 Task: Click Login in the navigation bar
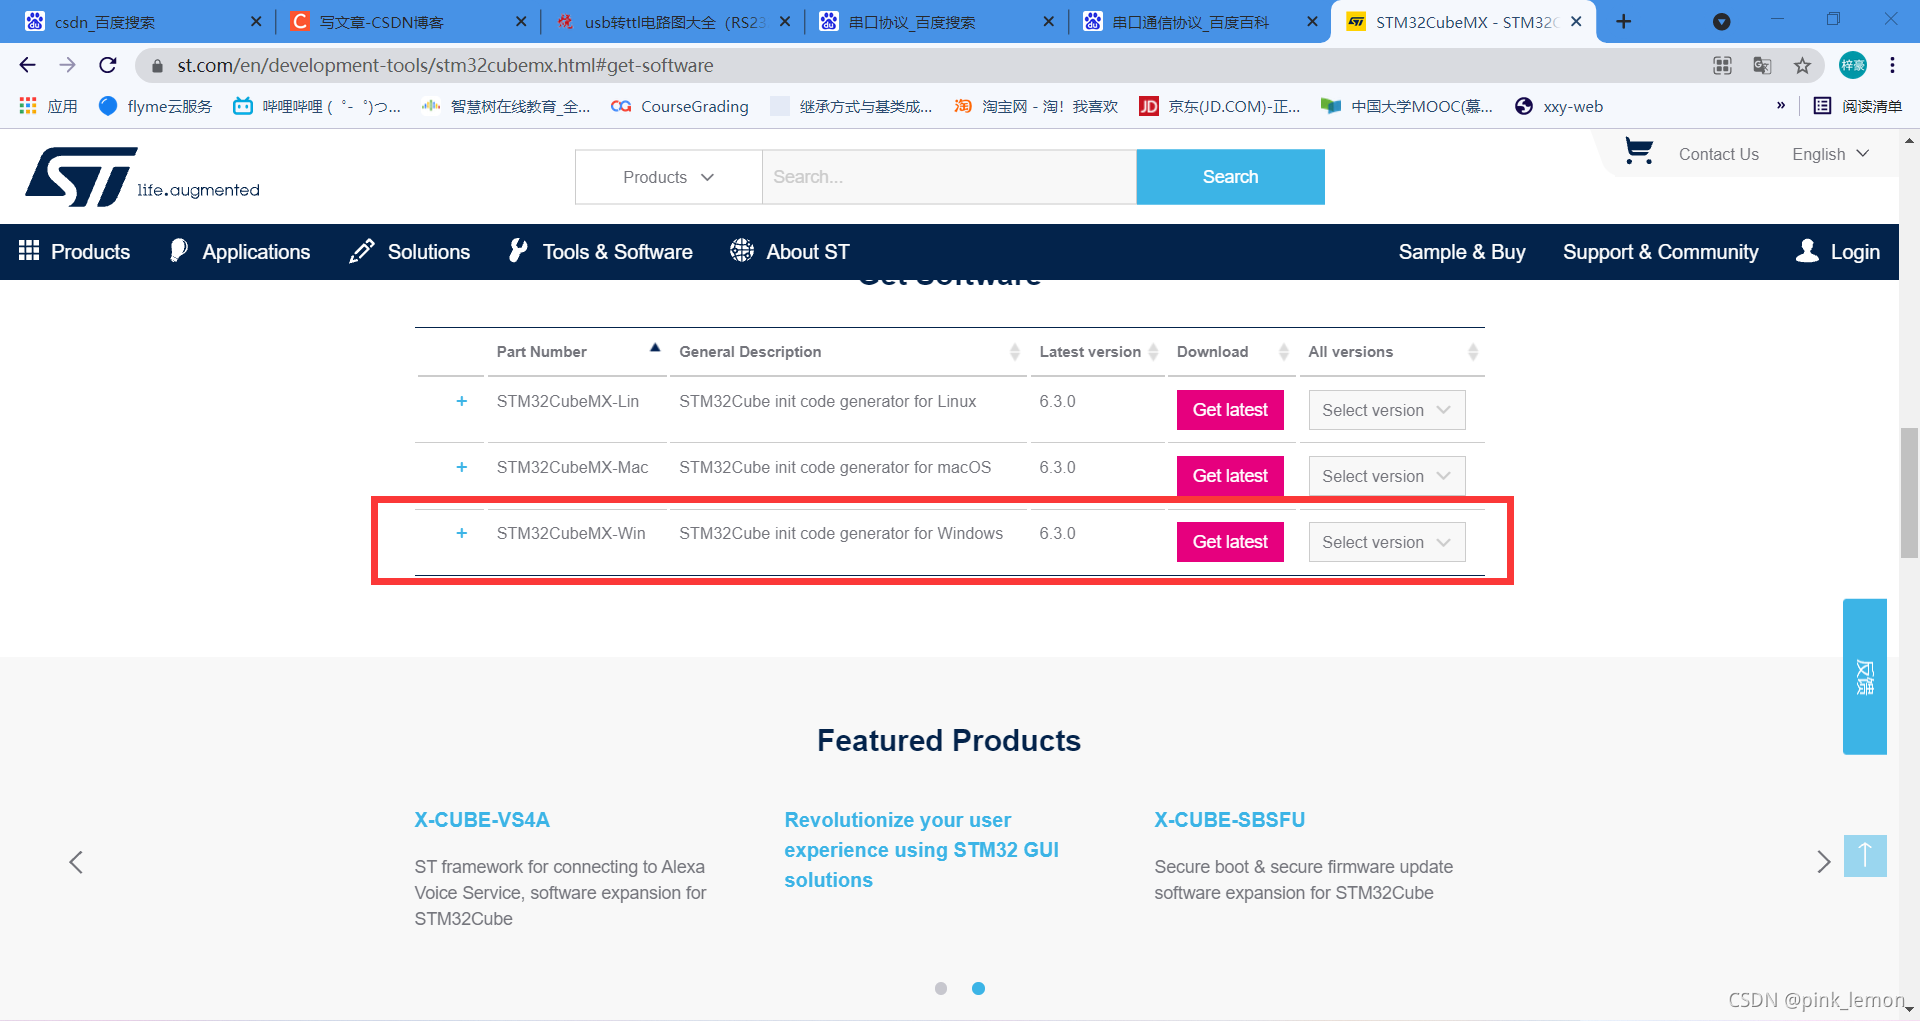click(1838, 252)
